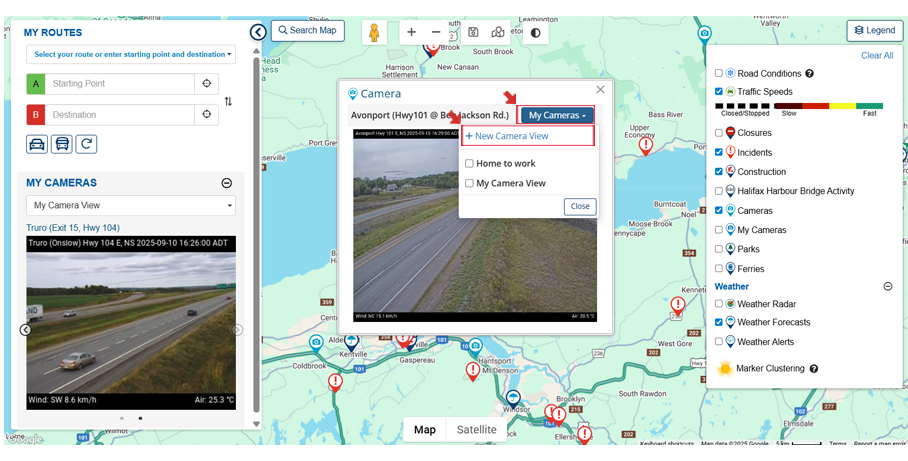This screenshot has width=908, height=461.
Task: Select the car driving mode icon
Action: 37,144
